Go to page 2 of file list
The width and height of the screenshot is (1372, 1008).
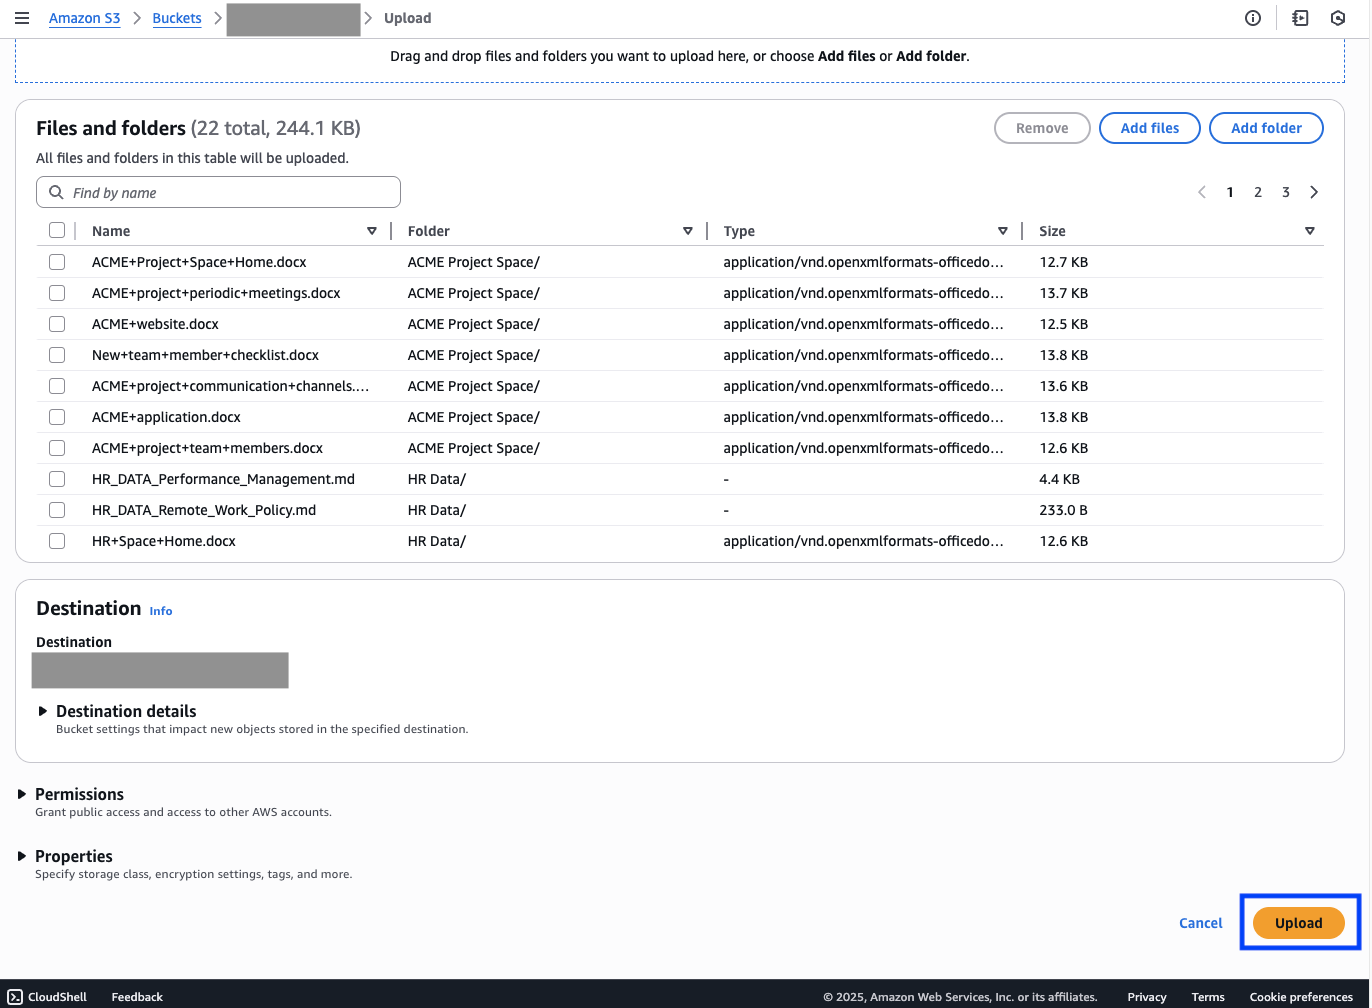(x=1258, y=192)
